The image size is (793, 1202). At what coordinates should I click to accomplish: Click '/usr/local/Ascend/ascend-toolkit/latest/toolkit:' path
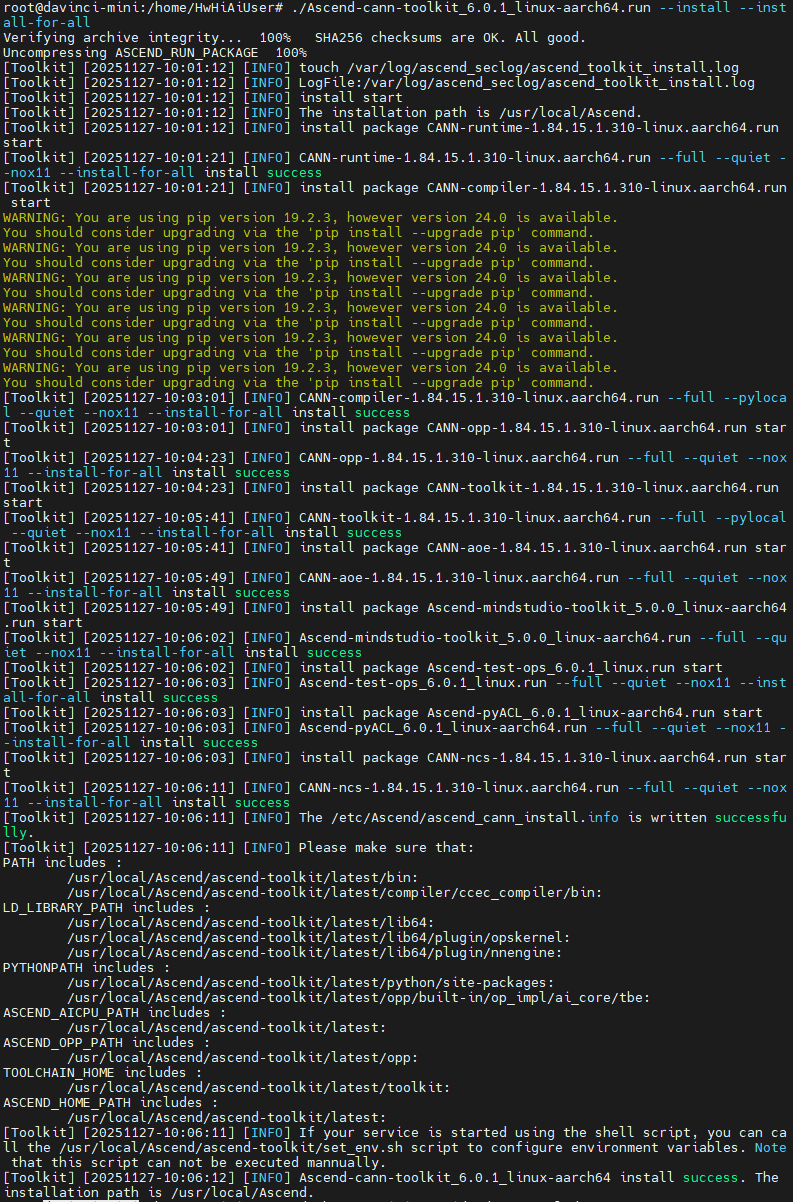(x=258, y=1088)
